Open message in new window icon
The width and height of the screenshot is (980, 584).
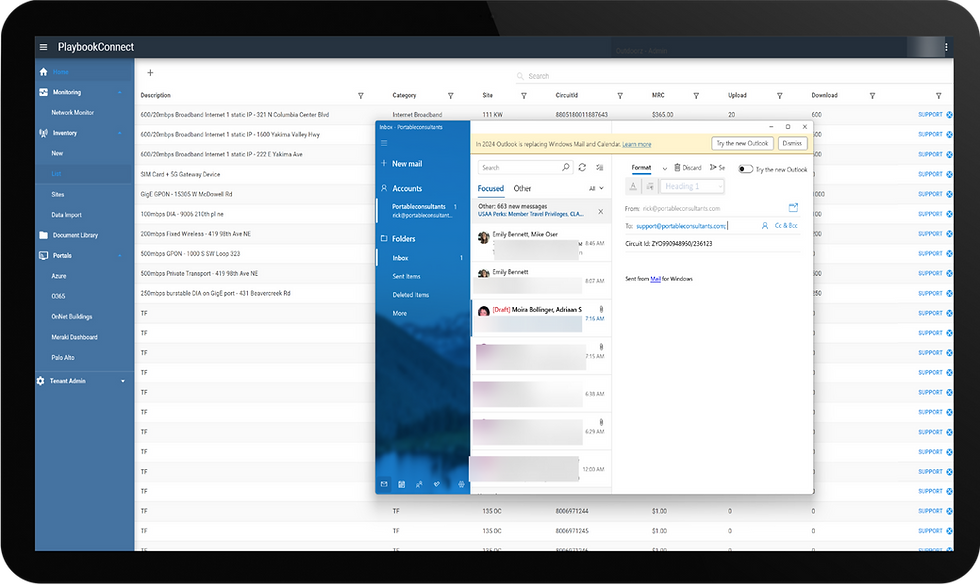[793, 207]
